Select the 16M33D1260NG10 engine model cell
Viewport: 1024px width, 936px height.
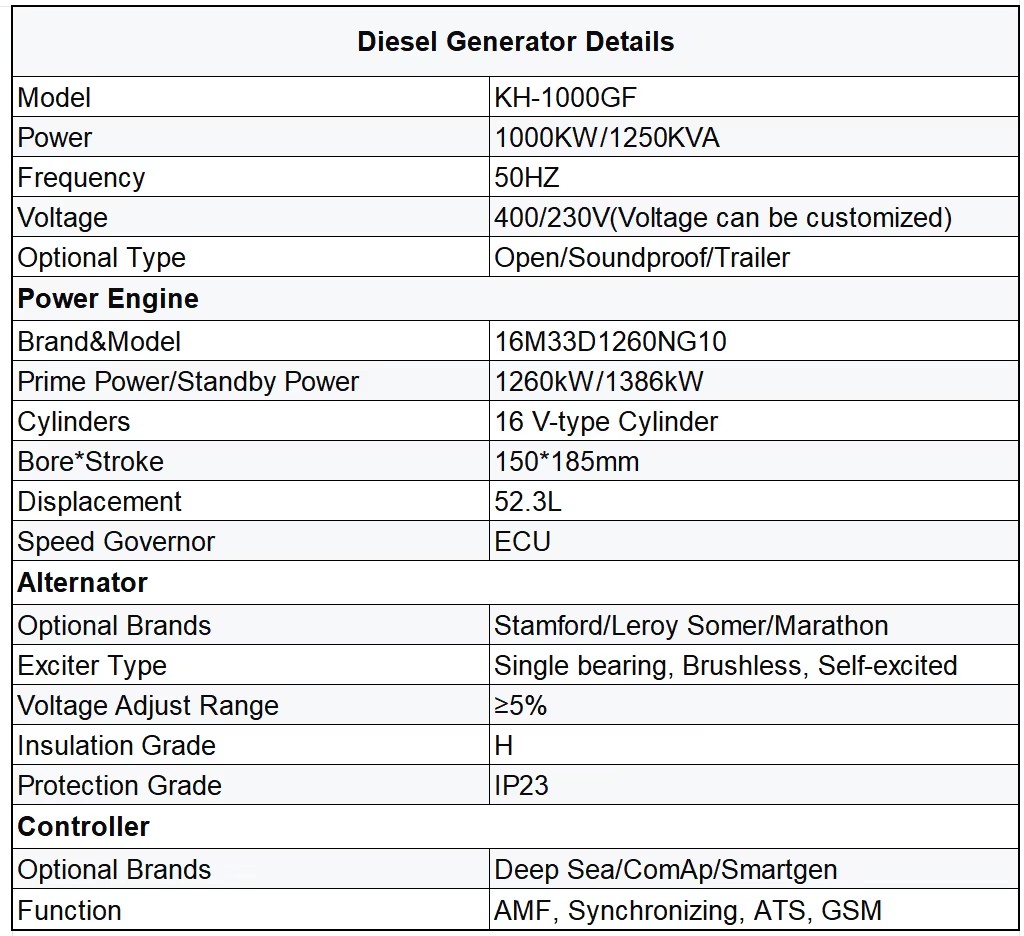tap(754, 341)
